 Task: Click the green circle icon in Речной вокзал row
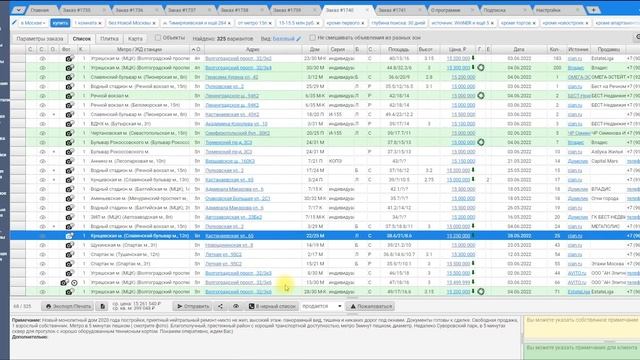coord(481,96)
